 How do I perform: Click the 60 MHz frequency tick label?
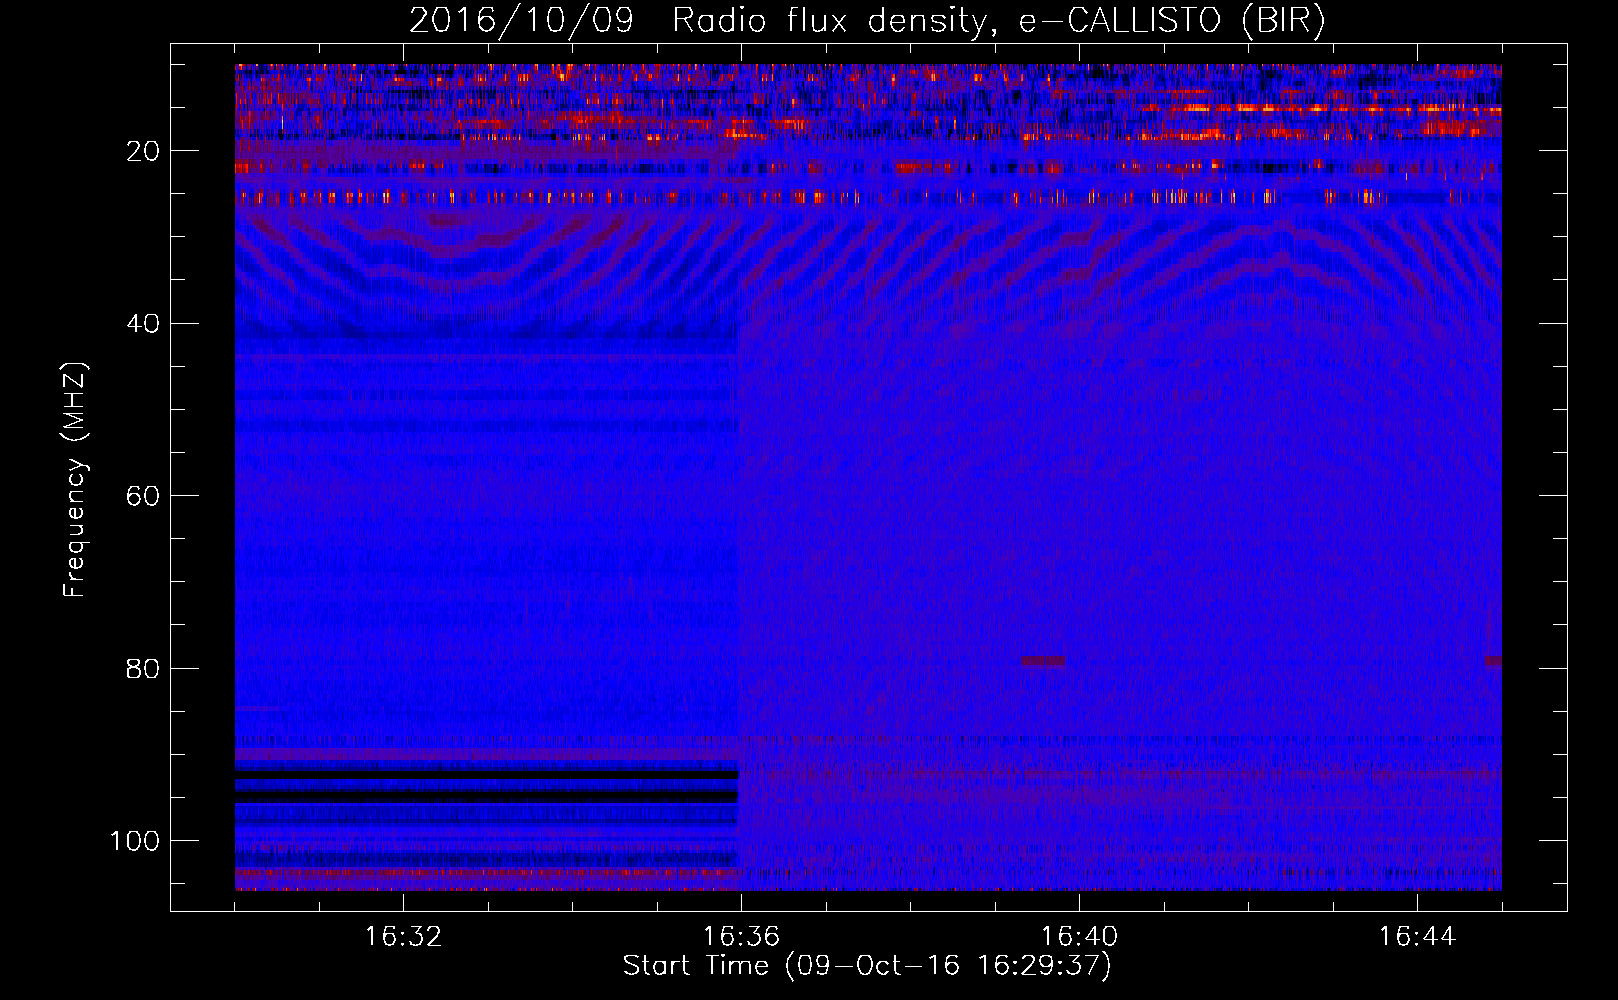(143, 496)
